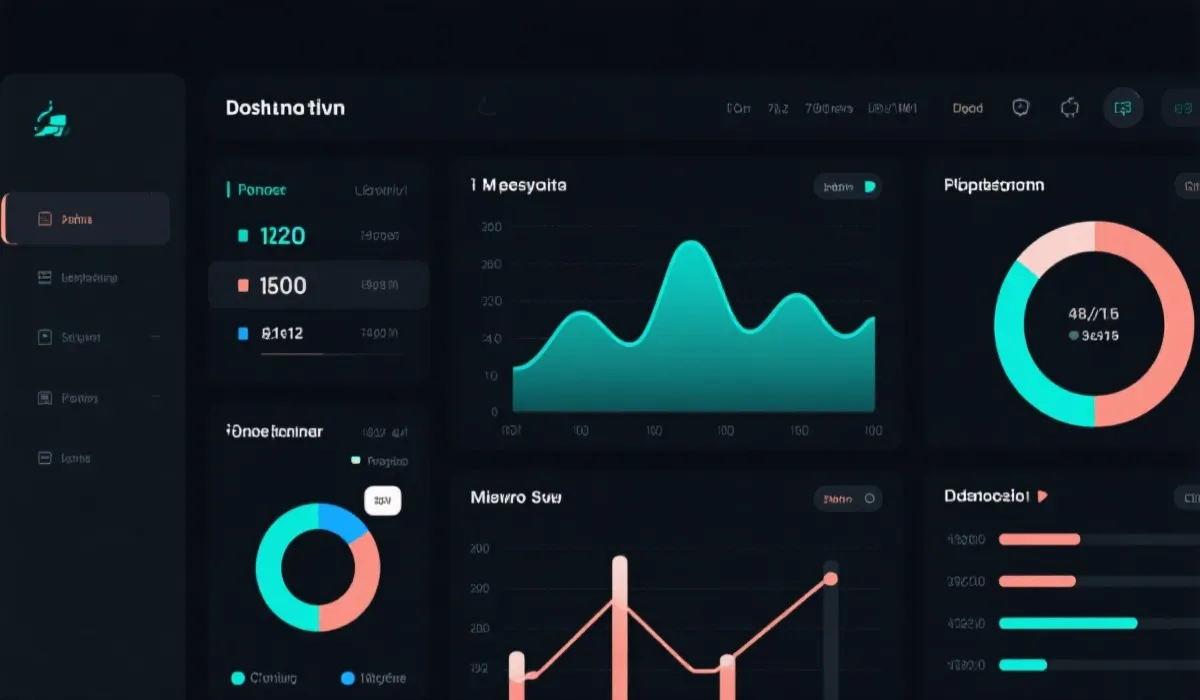Viewport: 1200px width, 700px height.
Task: Click the last sidebar item's card icon
Action: click(44, 458)
